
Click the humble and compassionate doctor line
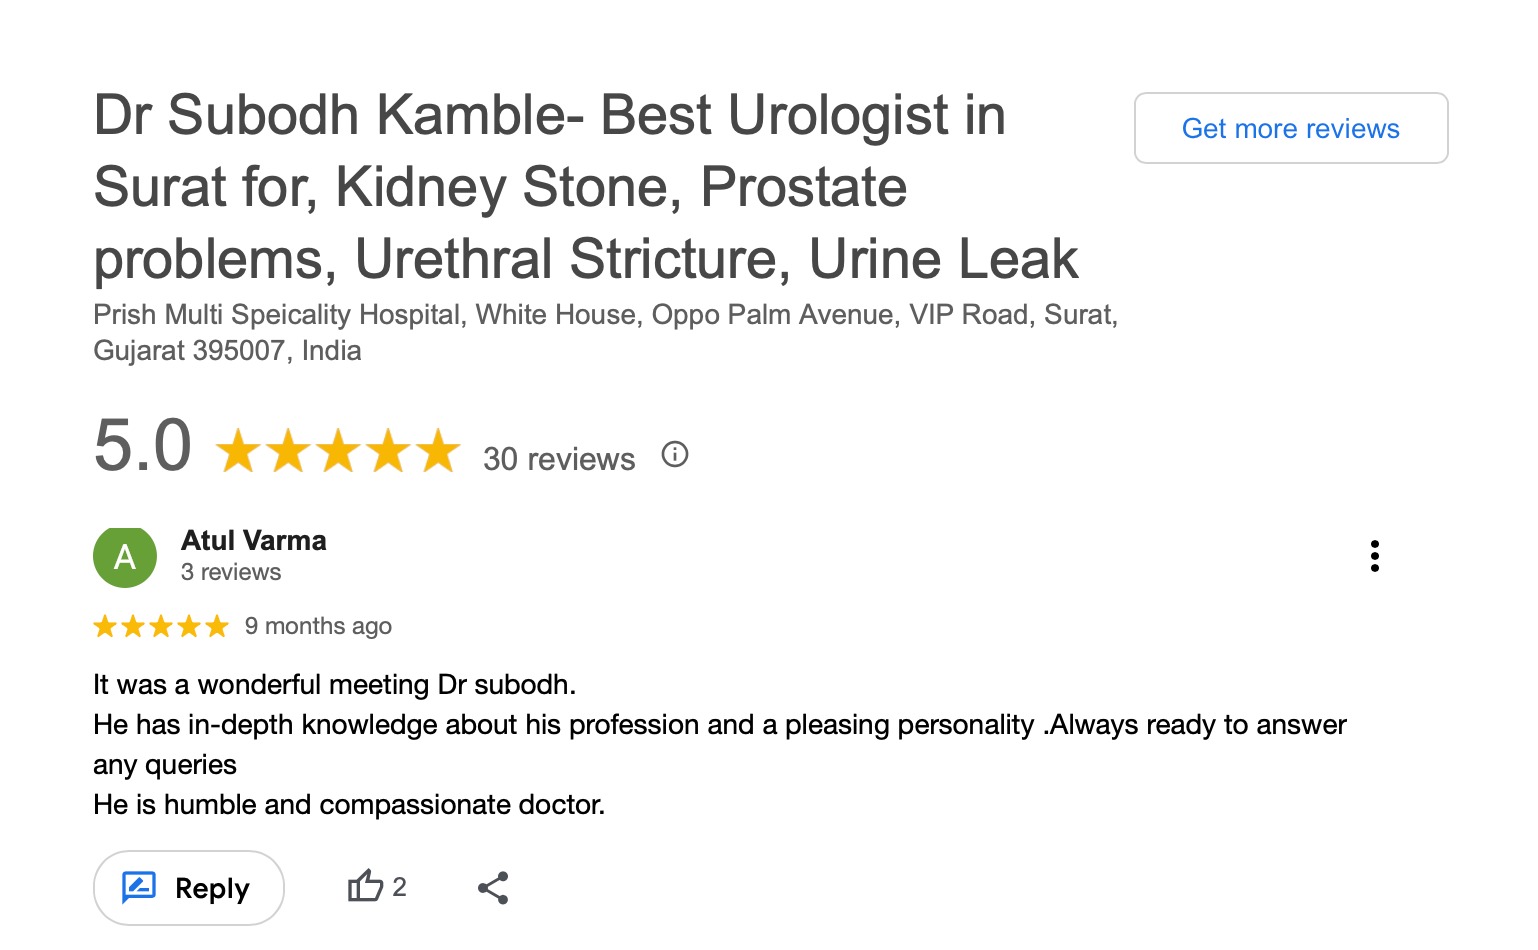[x=349, y=805]
